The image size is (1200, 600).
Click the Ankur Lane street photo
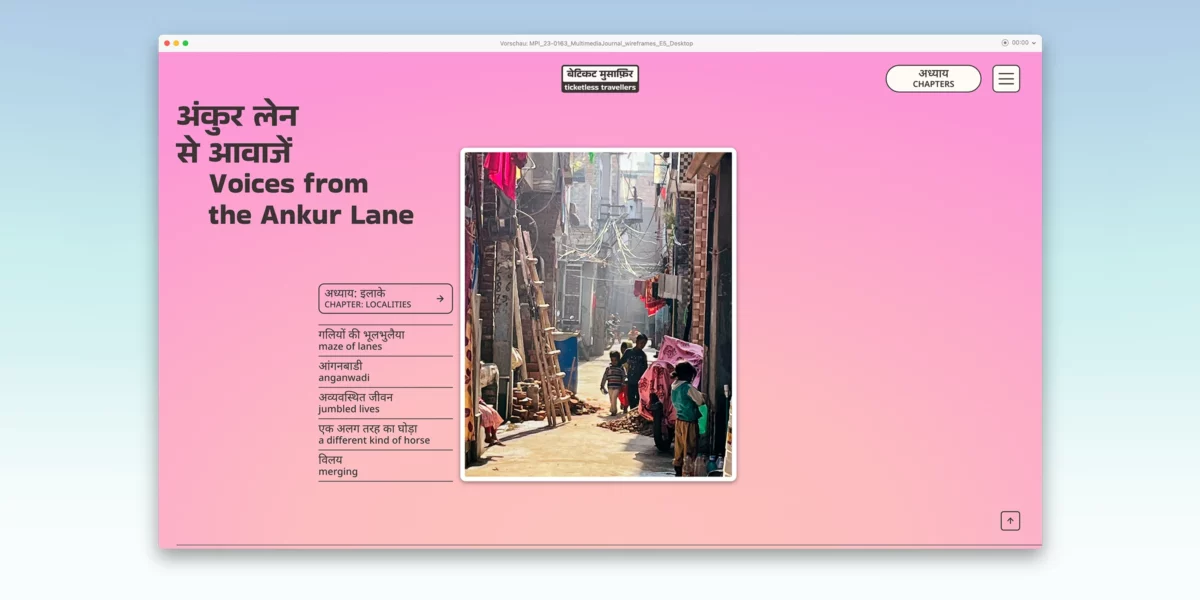point(598,315)
